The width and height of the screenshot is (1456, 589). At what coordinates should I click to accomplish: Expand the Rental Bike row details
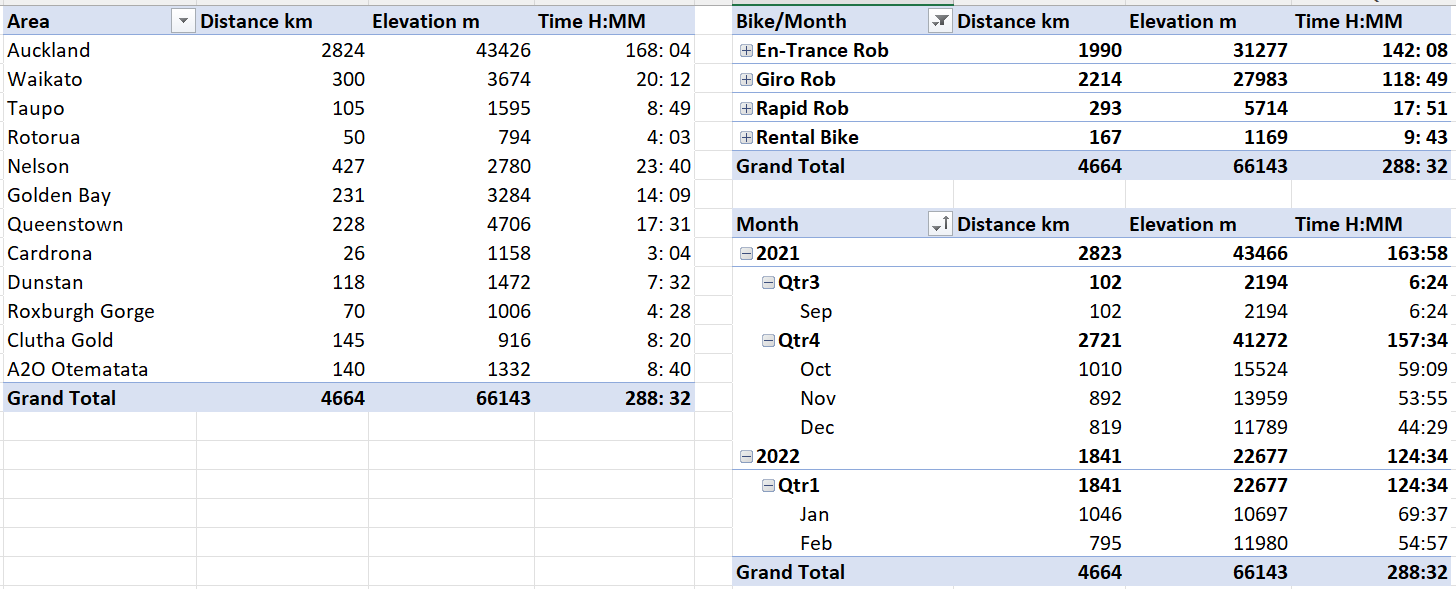pyautogui.click(x=746, y=138)
